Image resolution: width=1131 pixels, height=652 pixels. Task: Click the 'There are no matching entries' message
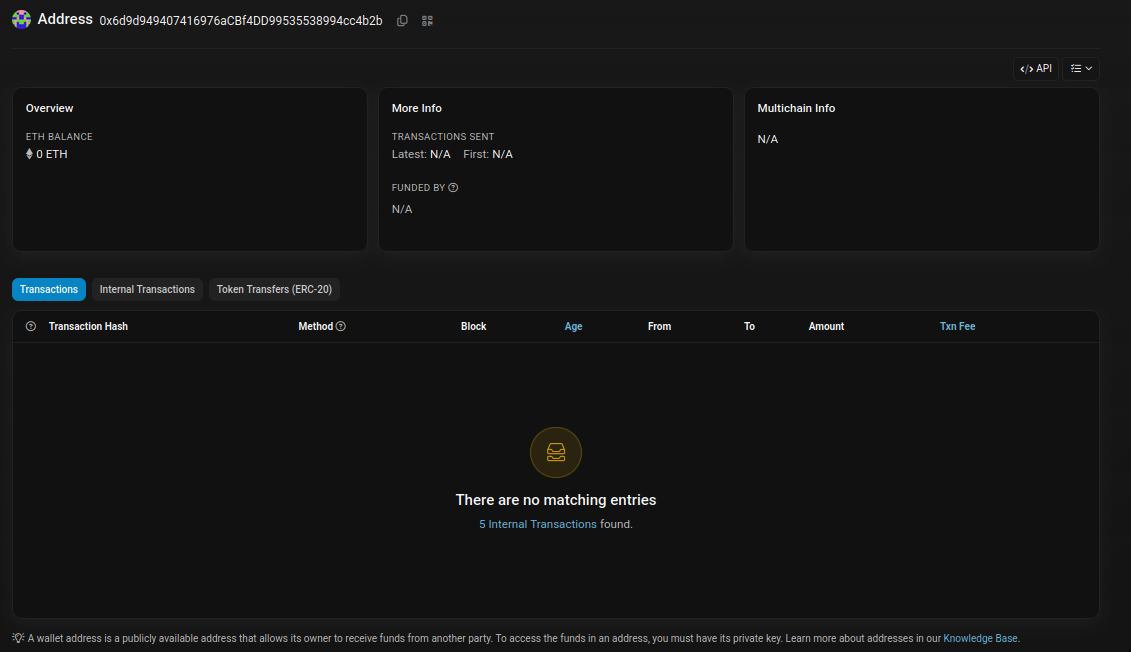(556, 500)
